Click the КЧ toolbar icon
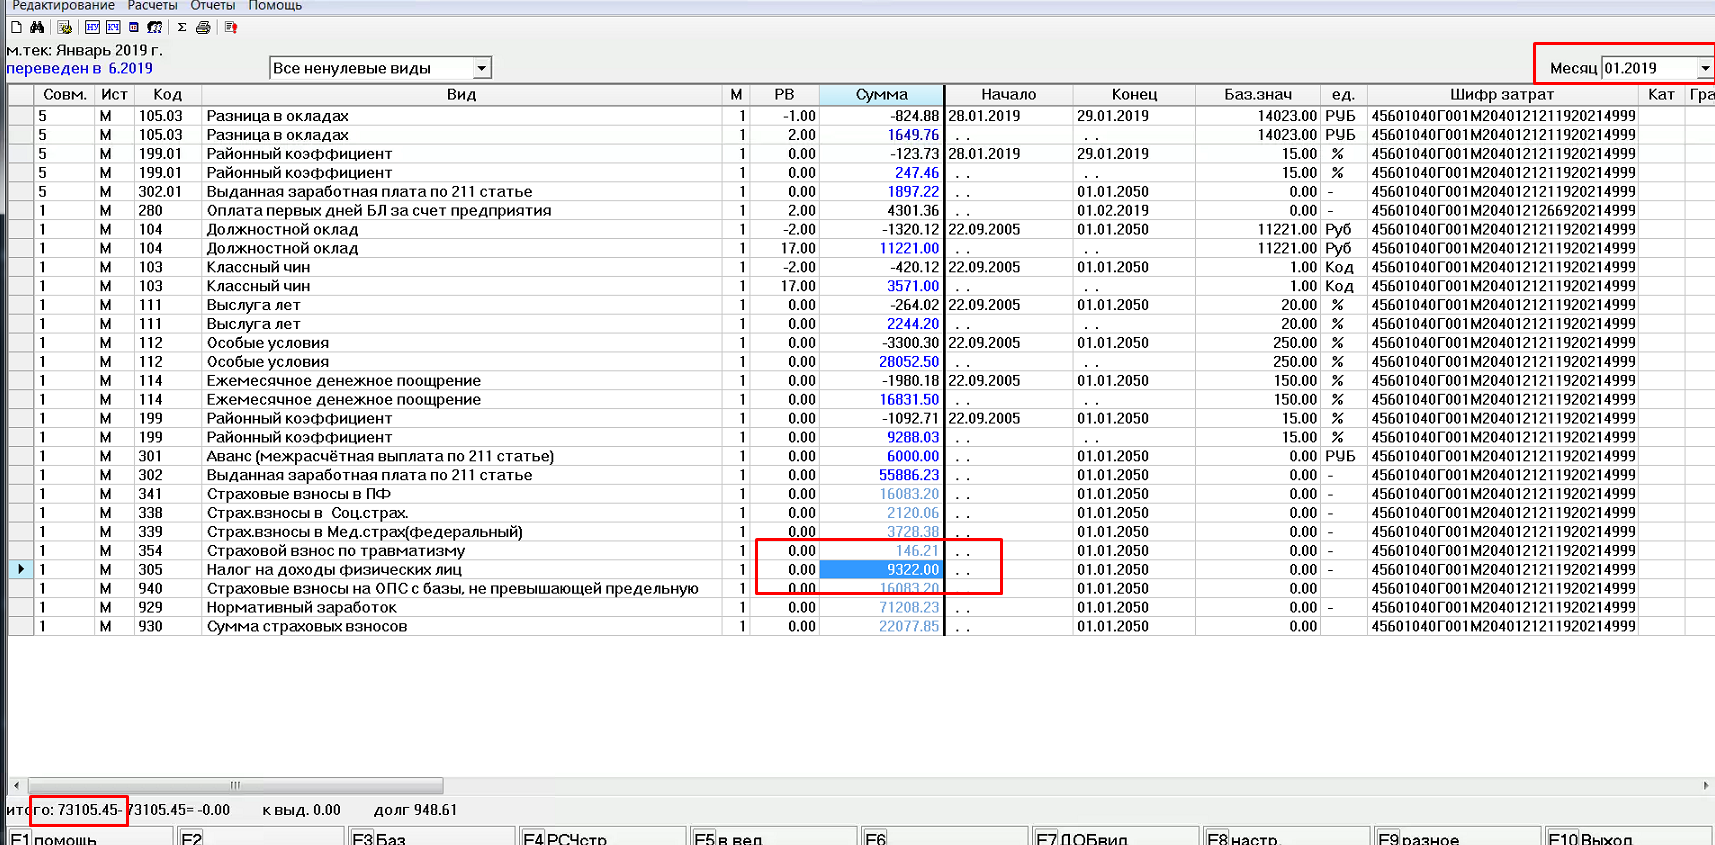This screenshot has width=1715, height=845. [x=113, y=27]
